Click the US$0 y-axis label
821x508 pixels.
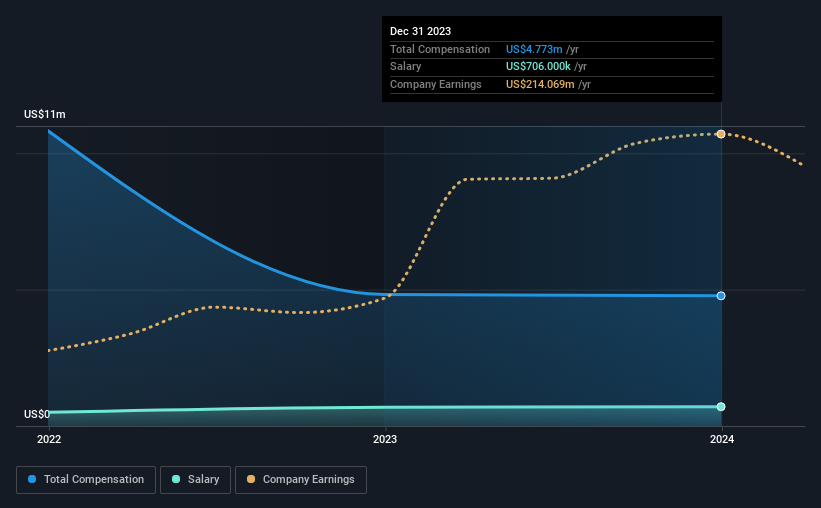(x=37, y=414)
